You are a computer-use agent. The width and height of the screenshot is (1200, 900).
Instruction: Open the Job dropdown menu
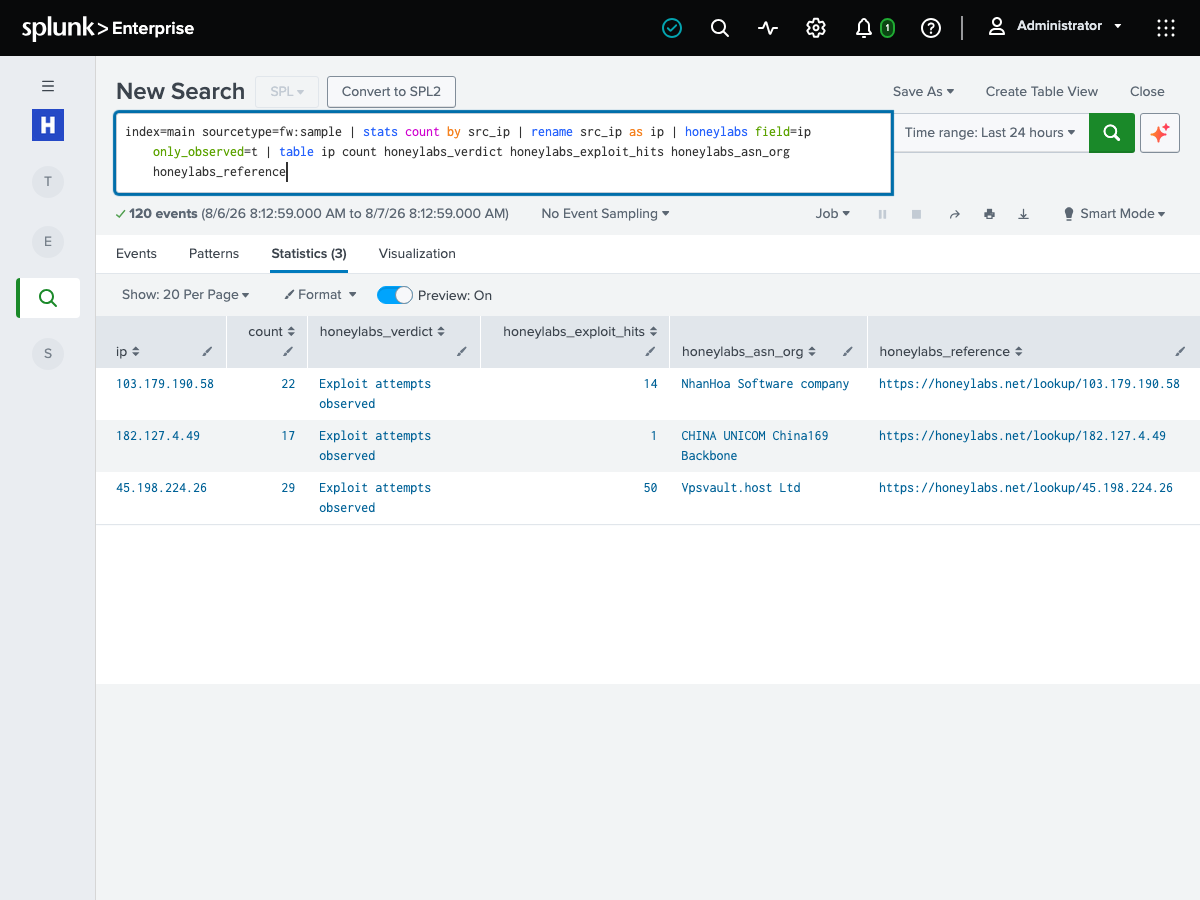[832, 214]
